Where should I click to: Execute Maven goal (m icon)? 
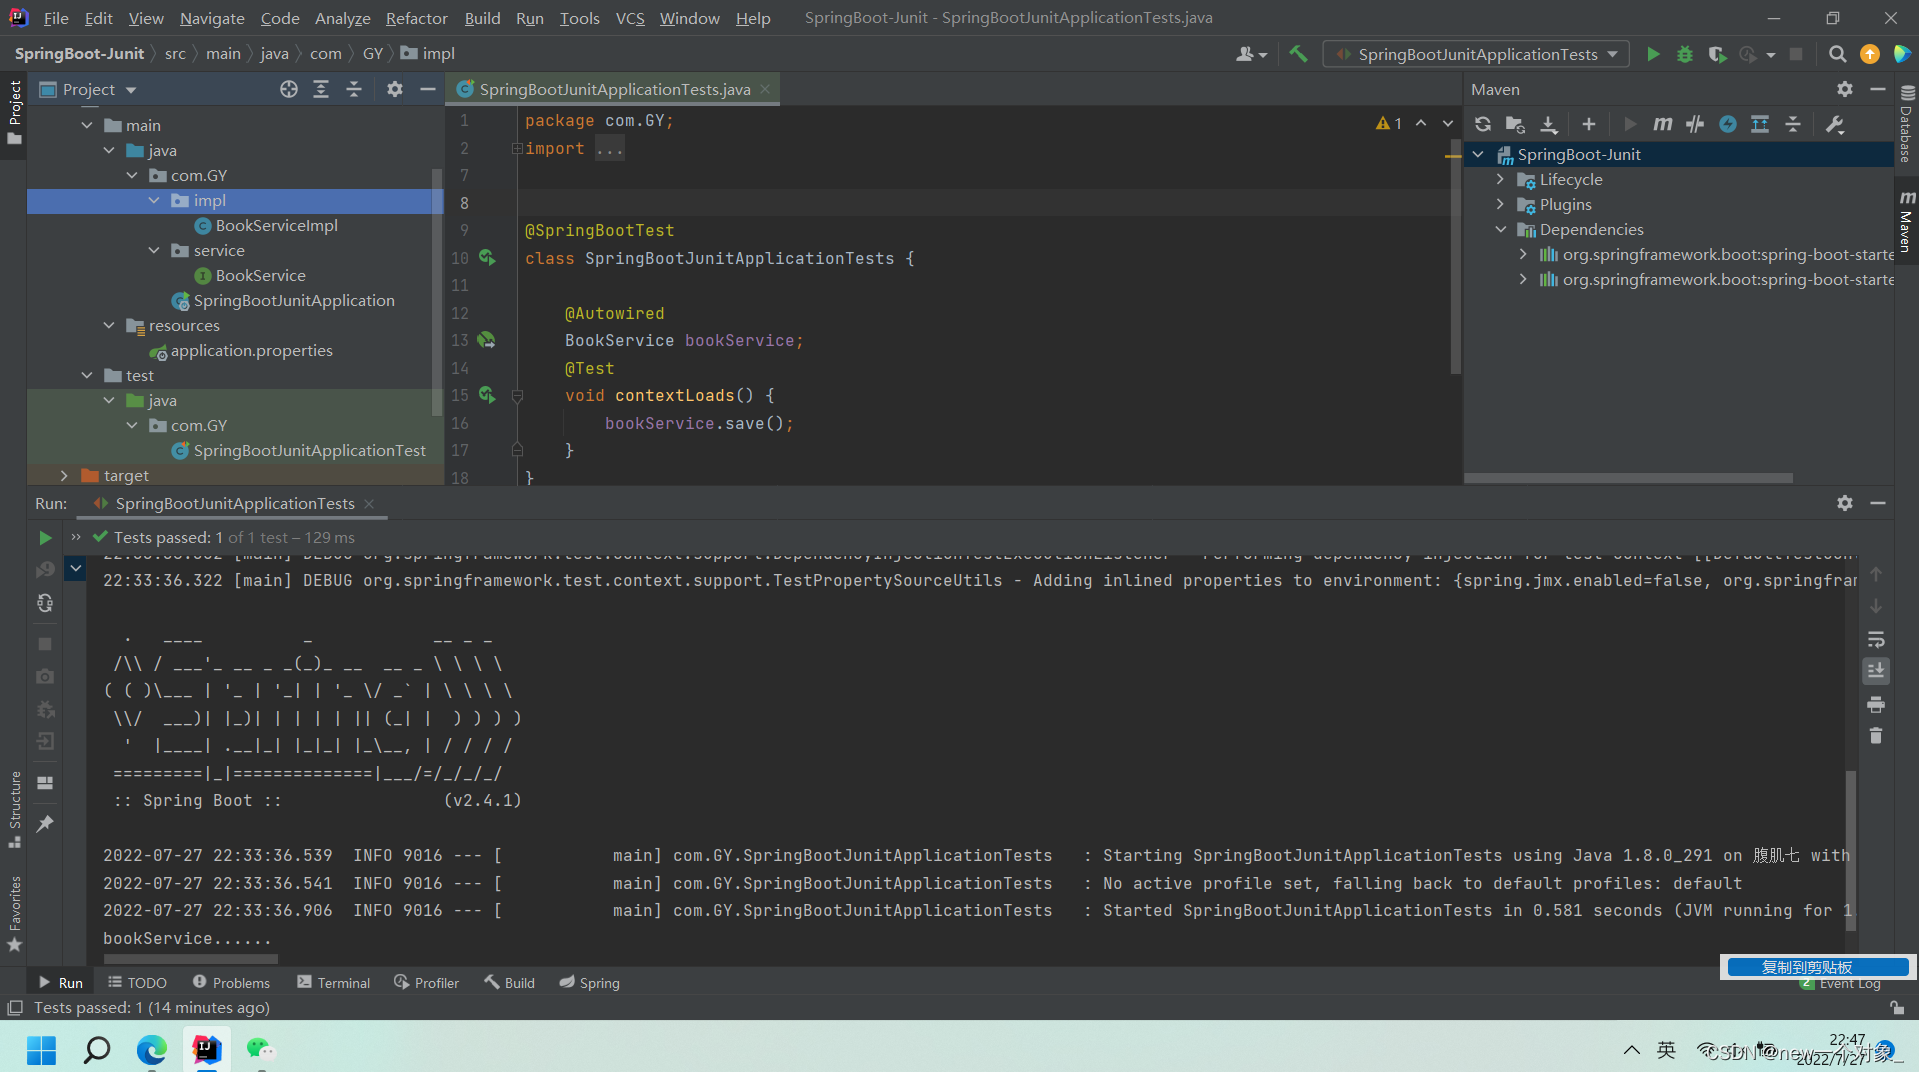coord(1662,124)
